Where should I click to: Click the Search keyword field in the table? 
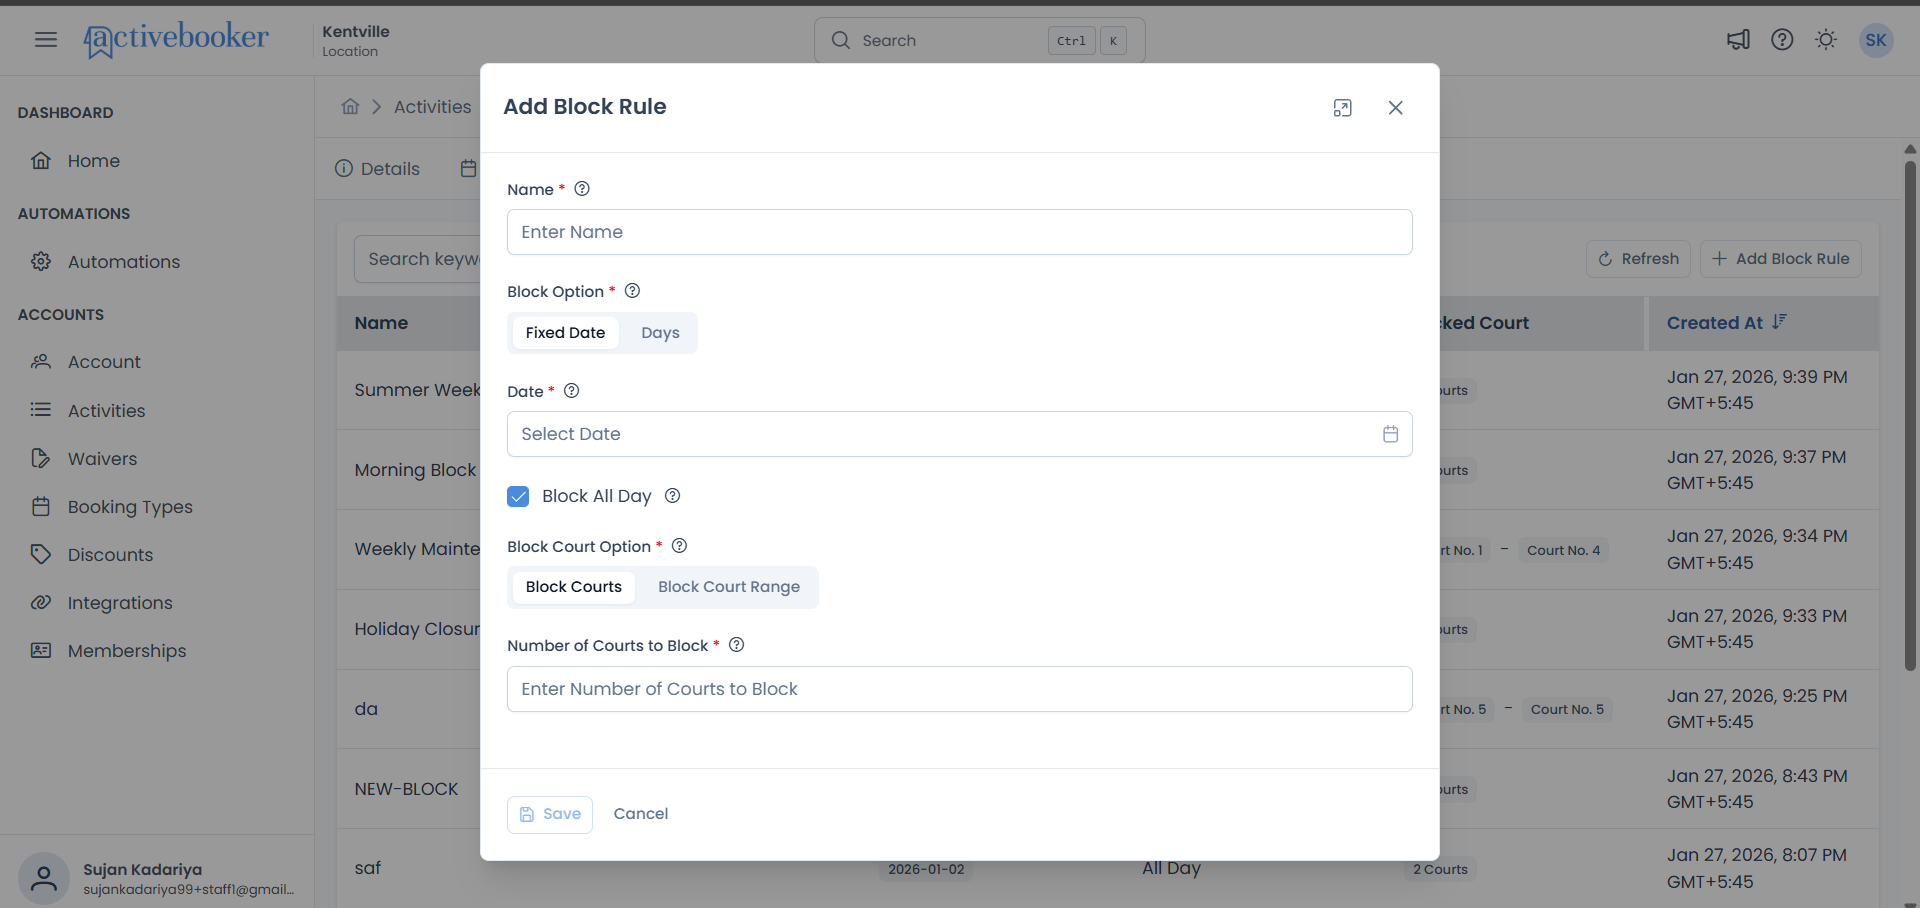click(418, 259)
